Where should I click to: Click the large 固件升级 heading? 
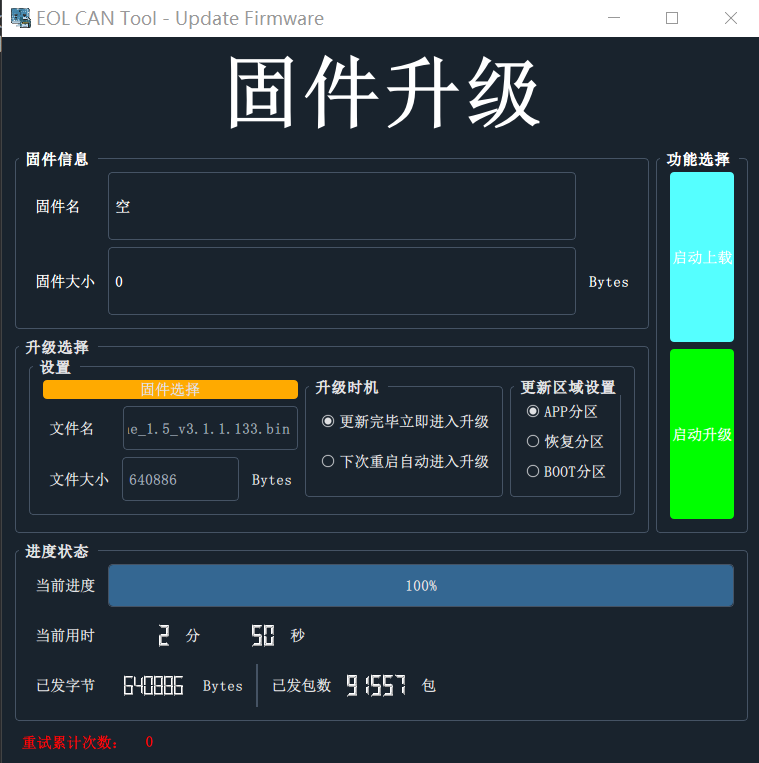tap(384, 91)
